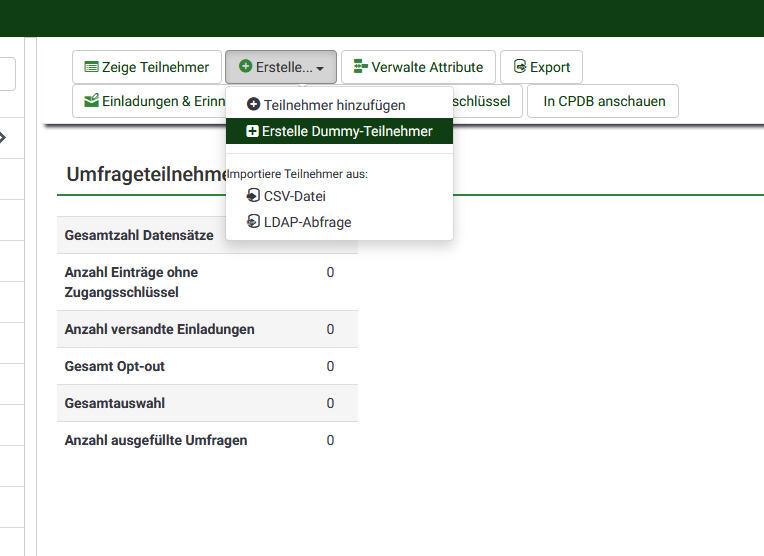The height and width of the screenshot is (556, 764).
Task: Click the Anzahl versandte Einladungen row
Action: [x=207, y=329]
